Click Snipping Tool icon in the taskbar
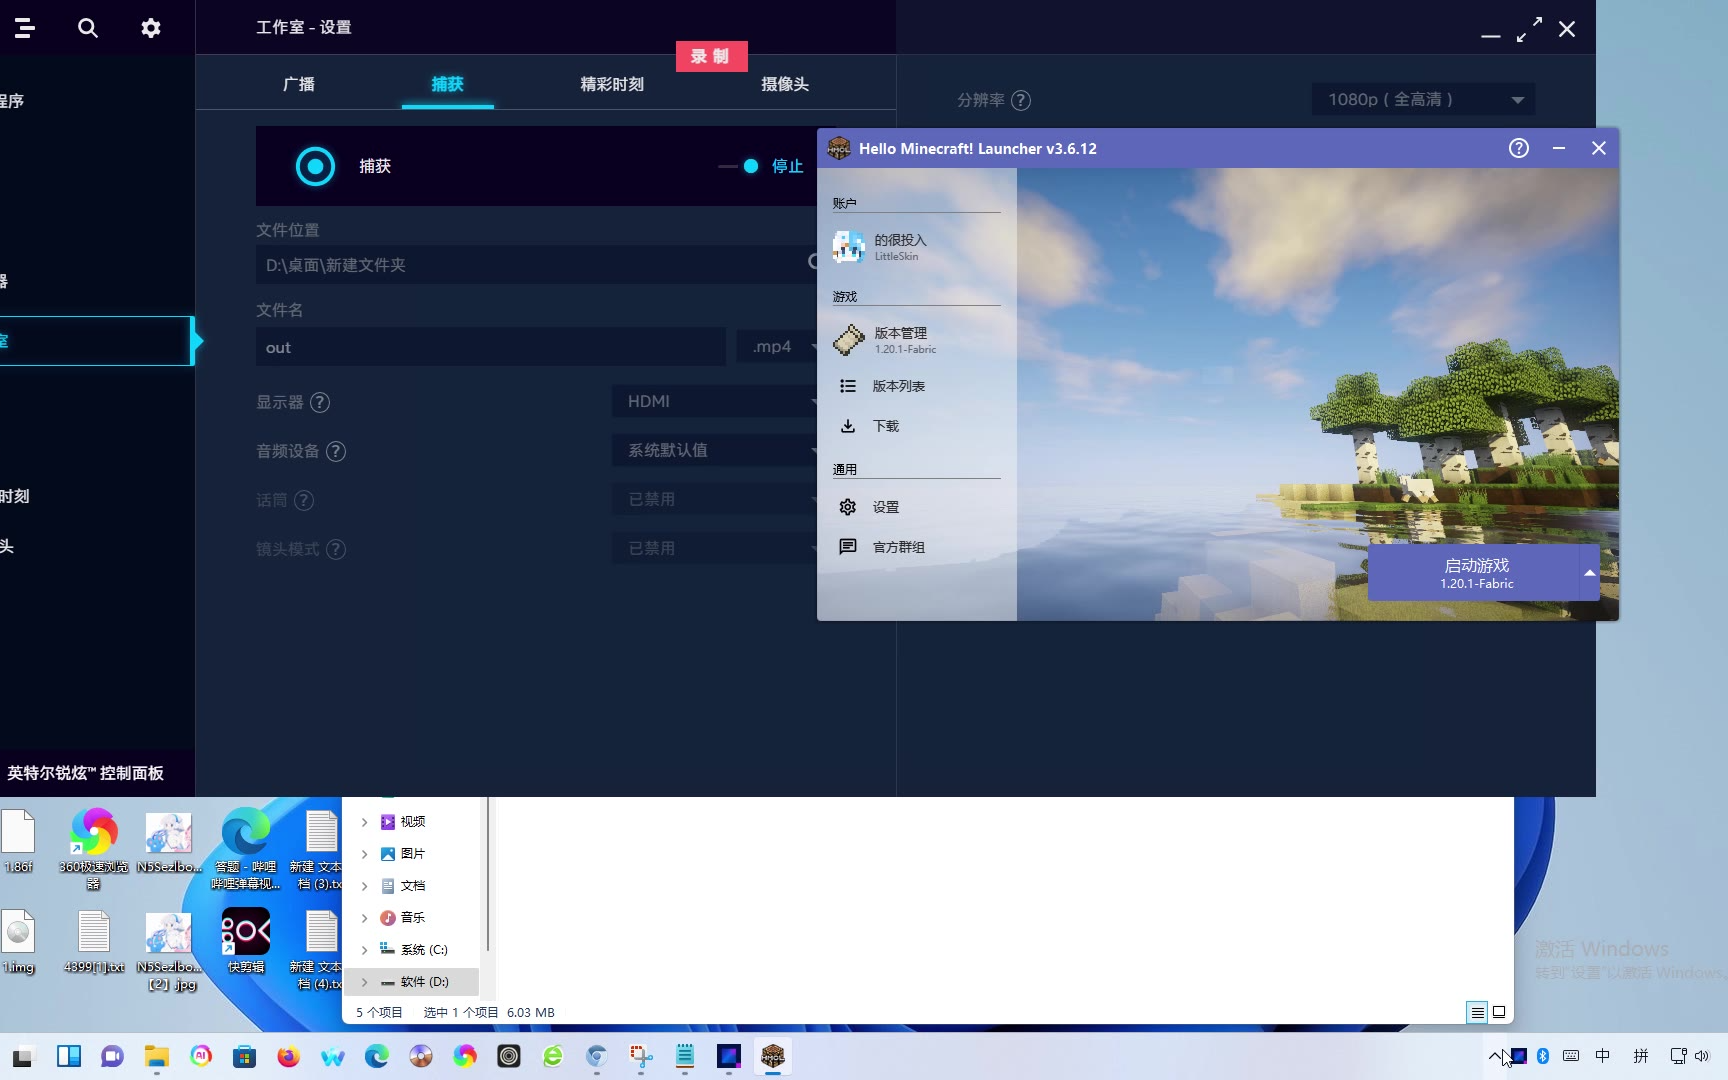 pyautogui.click(x=641, y=1056)
